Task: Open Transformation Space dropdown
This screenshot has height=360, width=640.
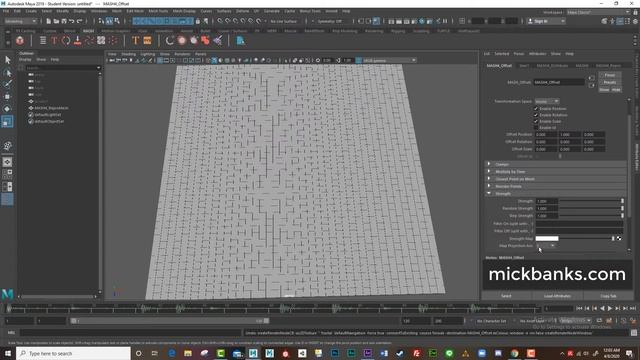Action: (547, 101)
